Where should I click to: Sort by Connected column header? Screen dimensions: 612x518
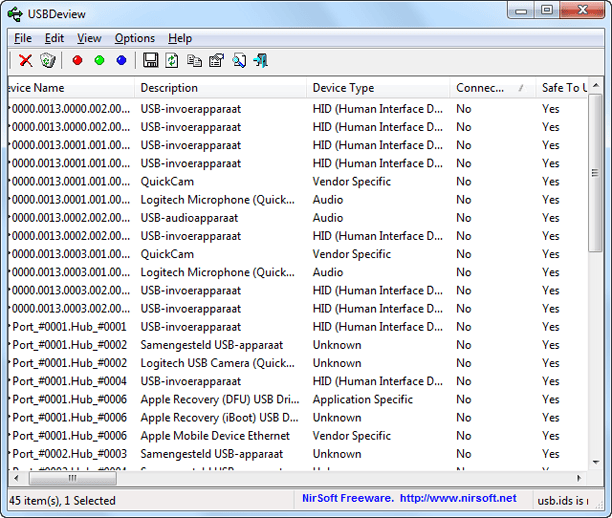[493, 88]
